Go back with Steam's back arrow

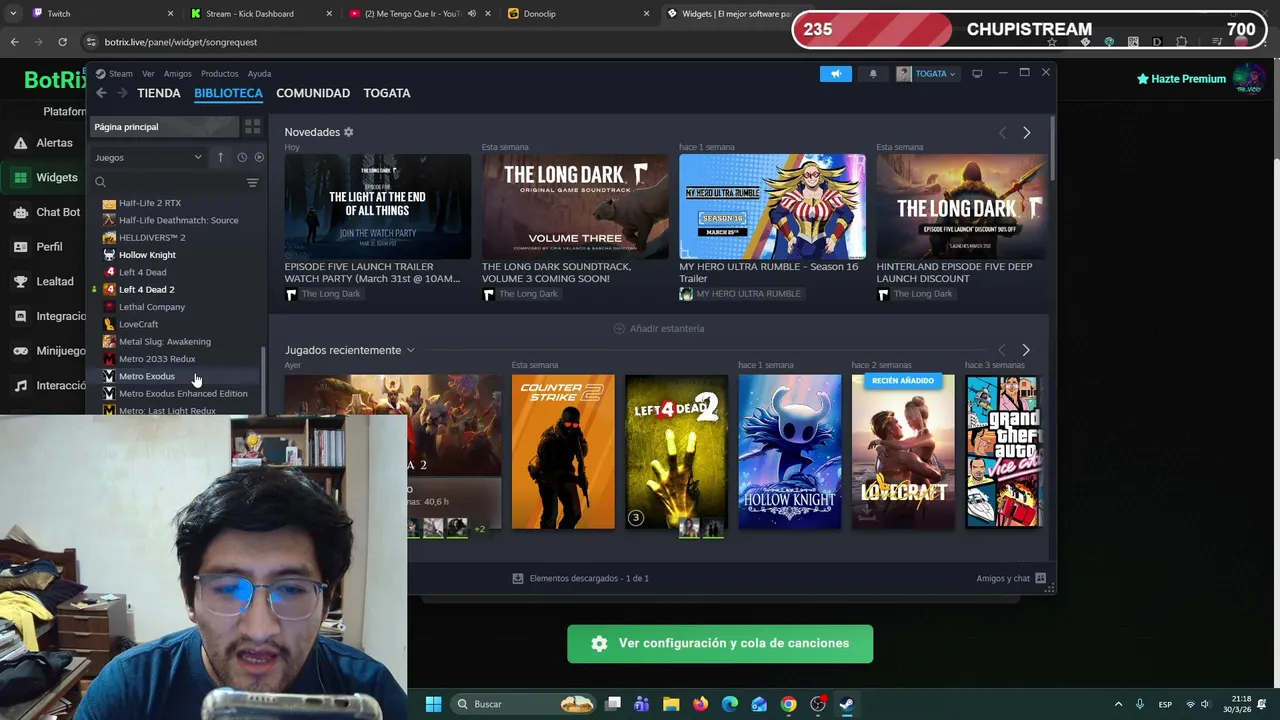101,93
